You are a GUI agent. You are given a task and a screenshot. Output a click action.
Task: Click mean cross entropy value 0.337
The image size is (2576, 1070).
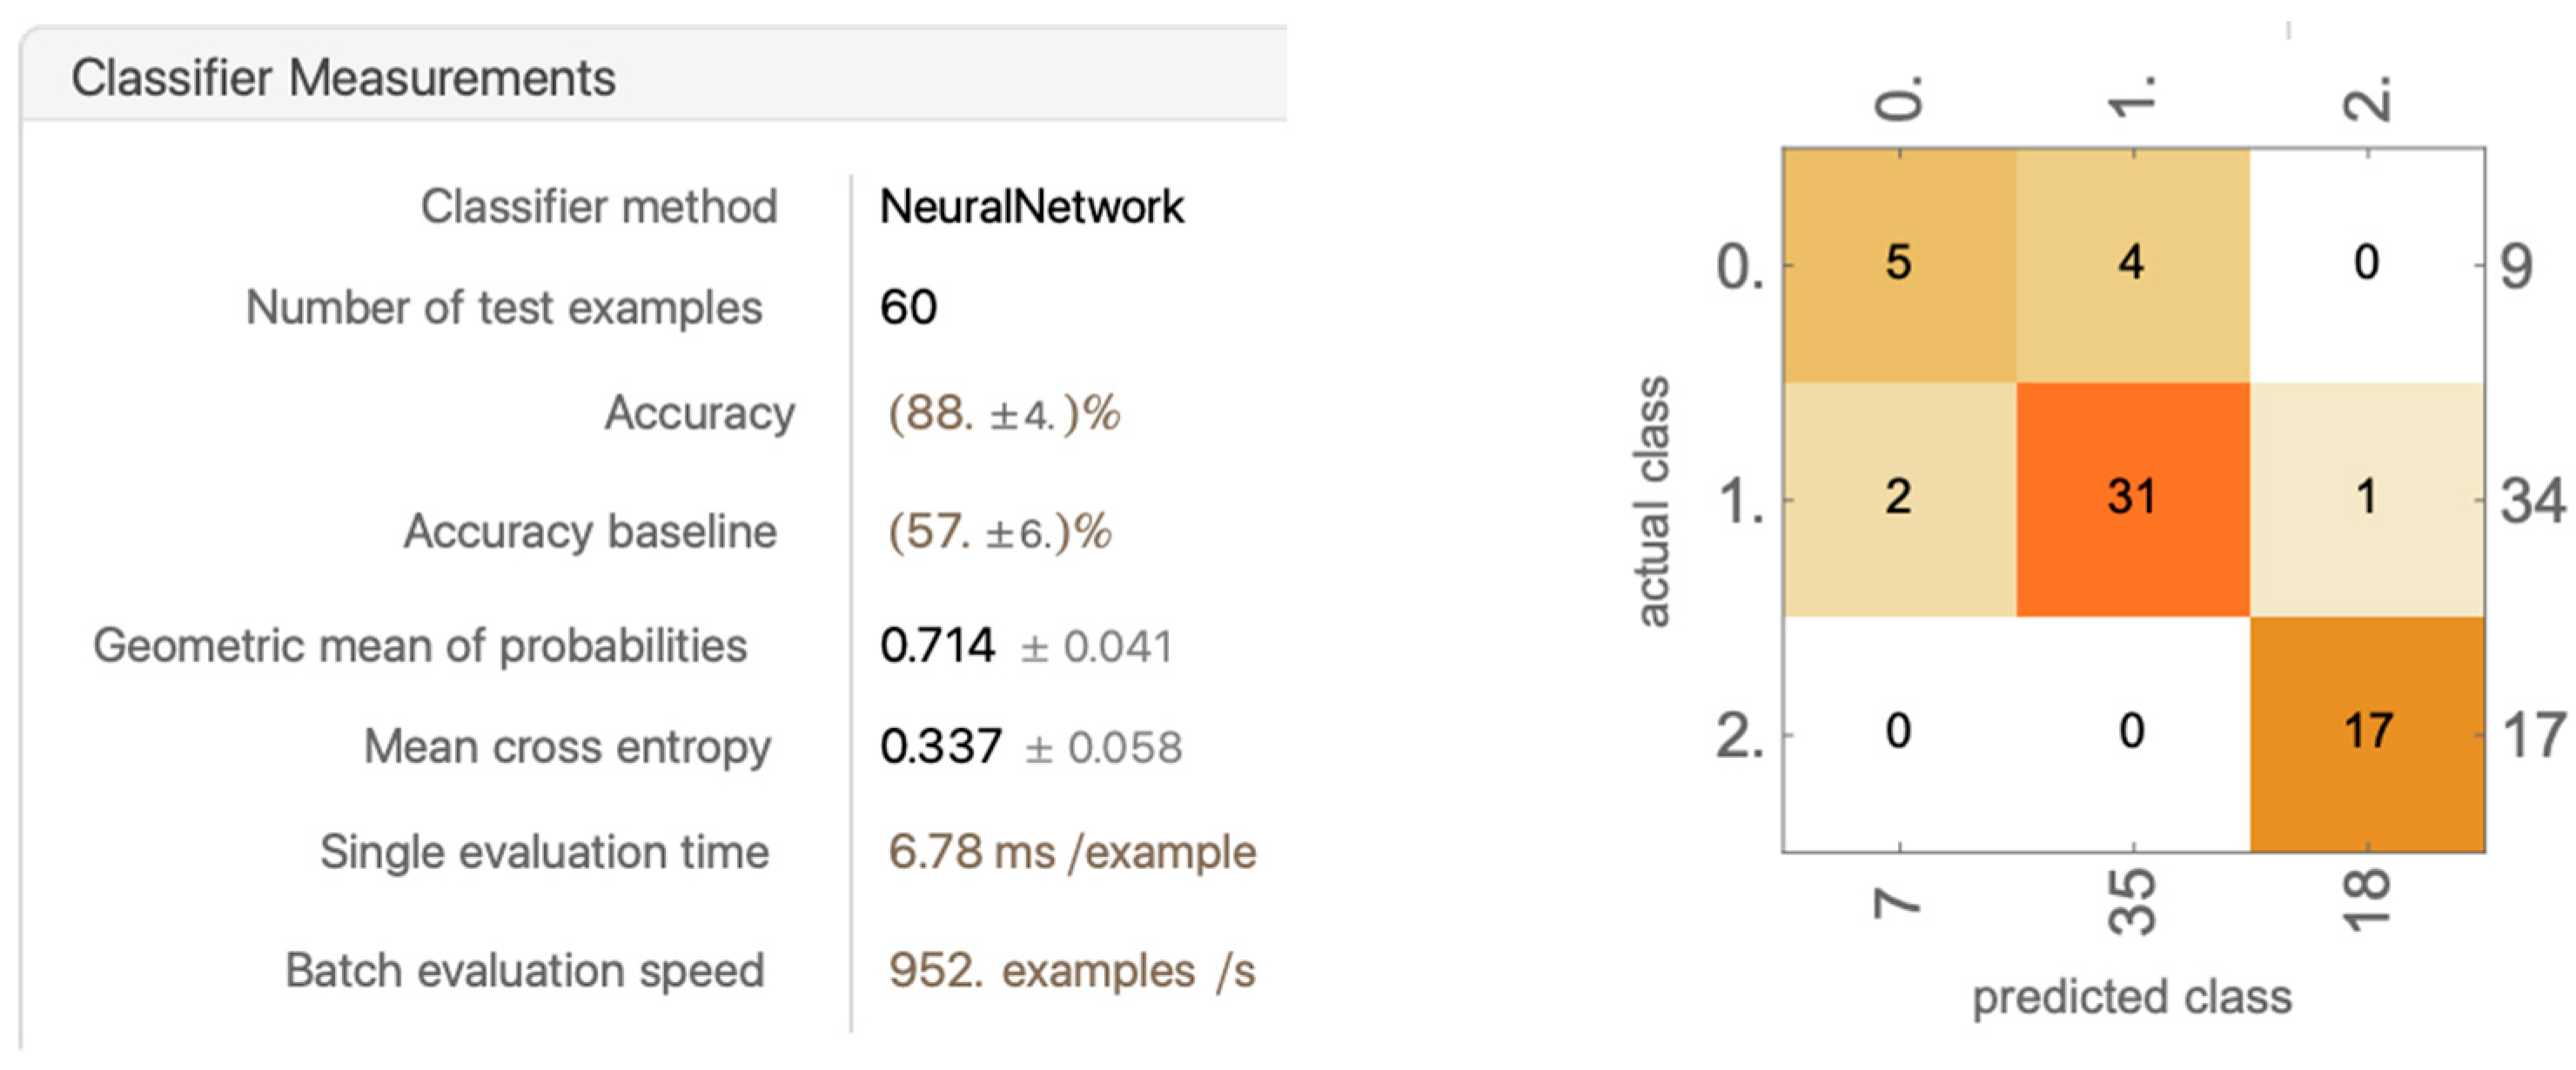(941, 746)
